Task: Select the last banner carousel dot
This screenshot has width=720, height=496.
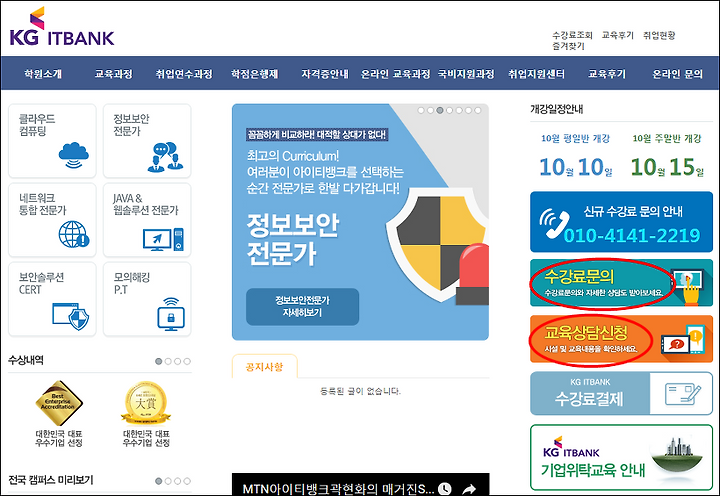Action: tap(478, 110)
